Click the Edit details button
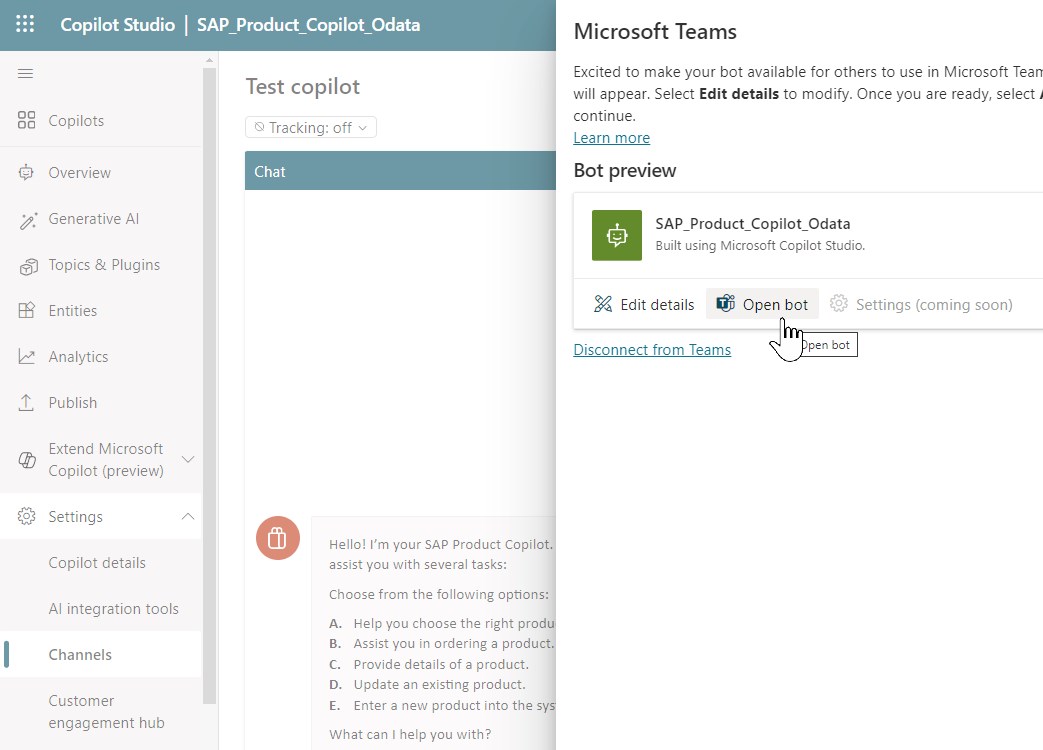Image resolution: width=1043 pixels, height=750 pixels. 644,305
